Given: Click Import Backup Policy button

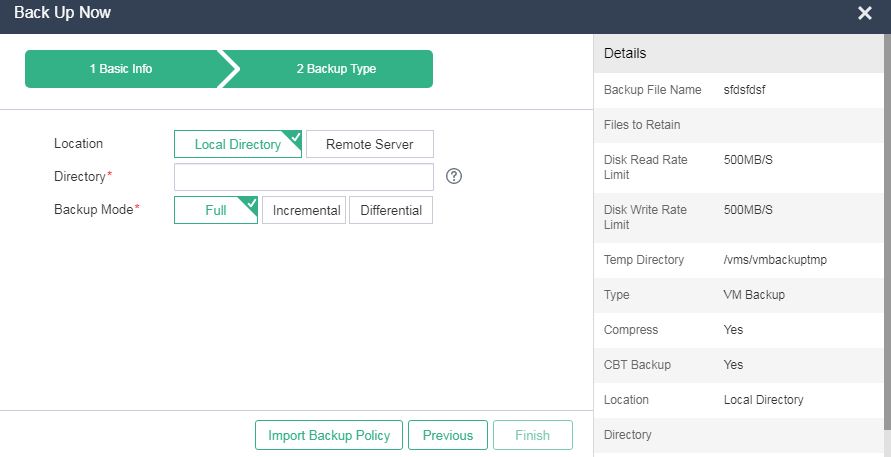Looking at the screenshot, I should [329, 435].
